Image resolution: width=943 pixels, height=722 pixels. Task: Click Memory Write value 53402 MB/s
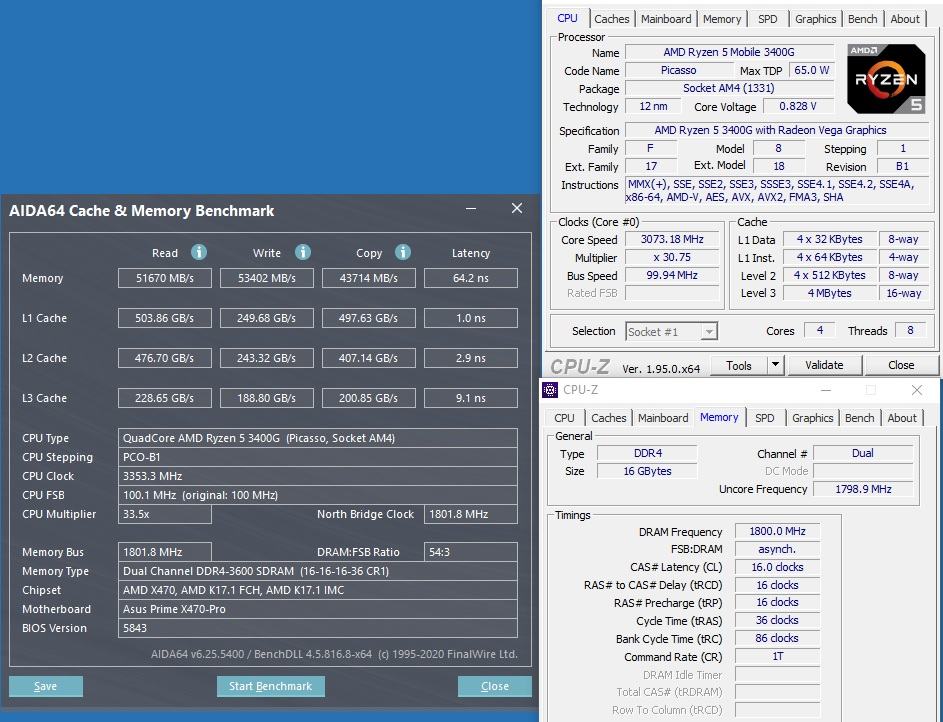pos(266,278)
